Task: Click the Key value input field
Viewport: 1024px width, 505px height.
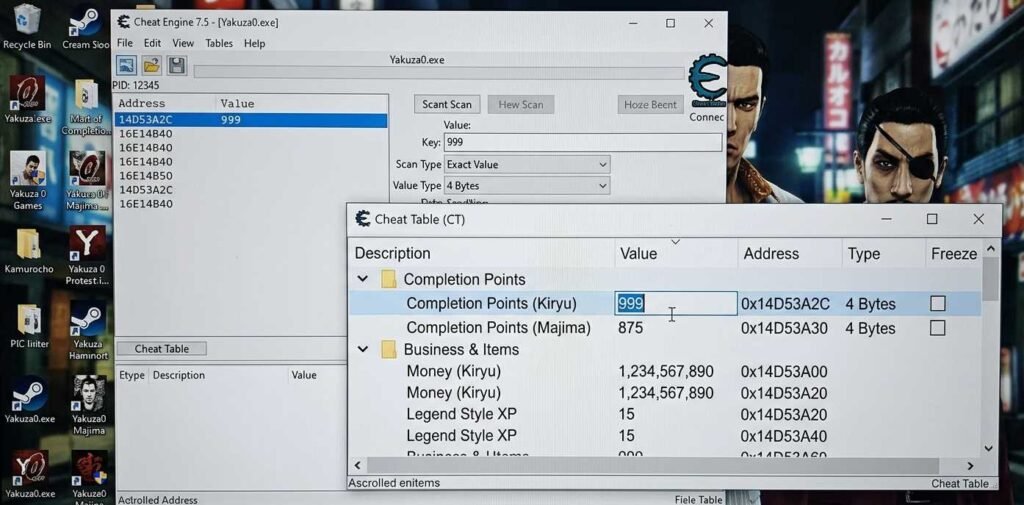Action: click(x=583, y=142)
